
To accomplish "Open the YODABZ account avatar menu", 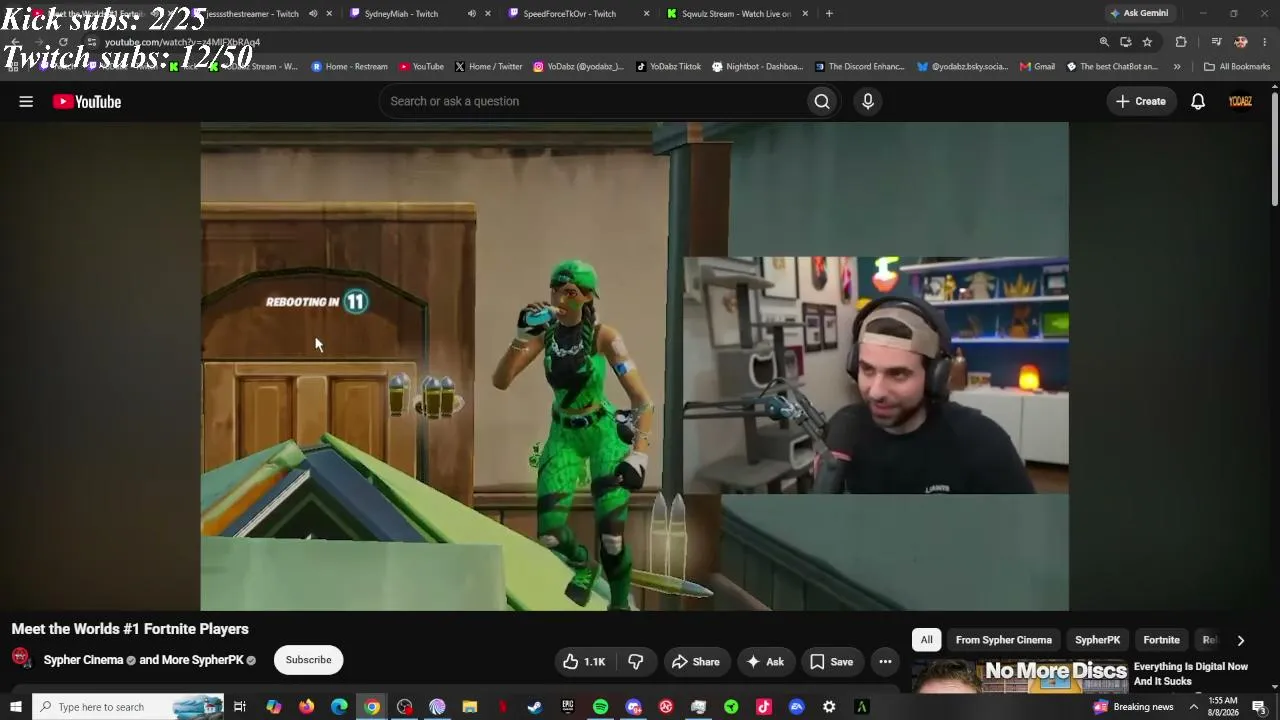I will (1240, 101).
